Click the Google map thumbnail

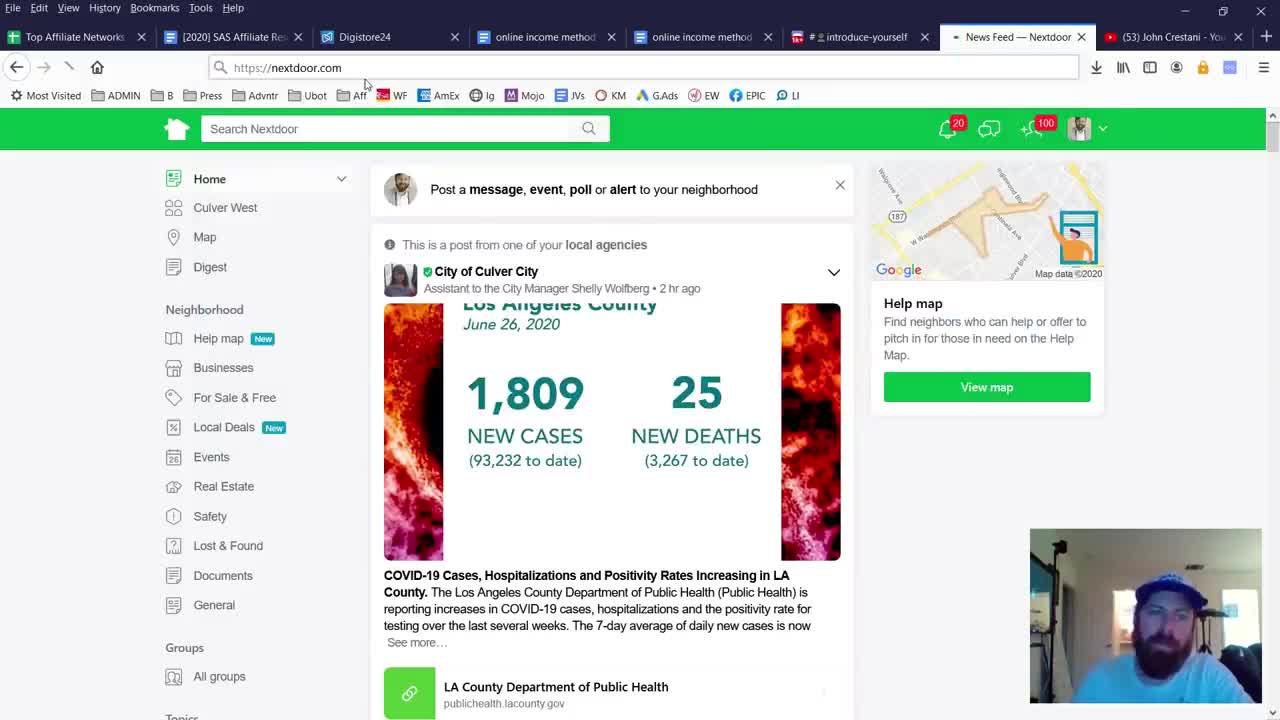click(987, 222)
